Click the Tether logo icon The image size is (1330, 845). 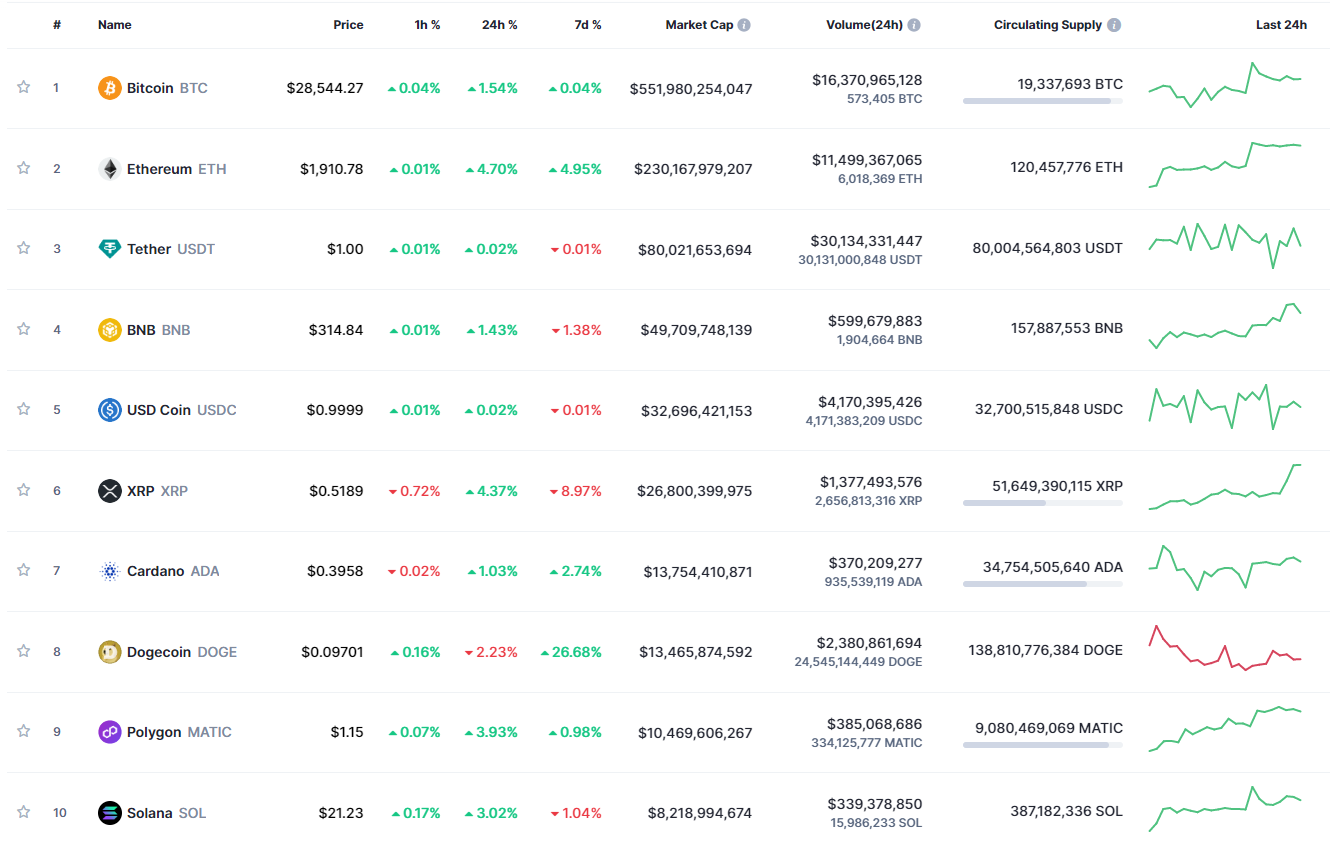(109, 249)
